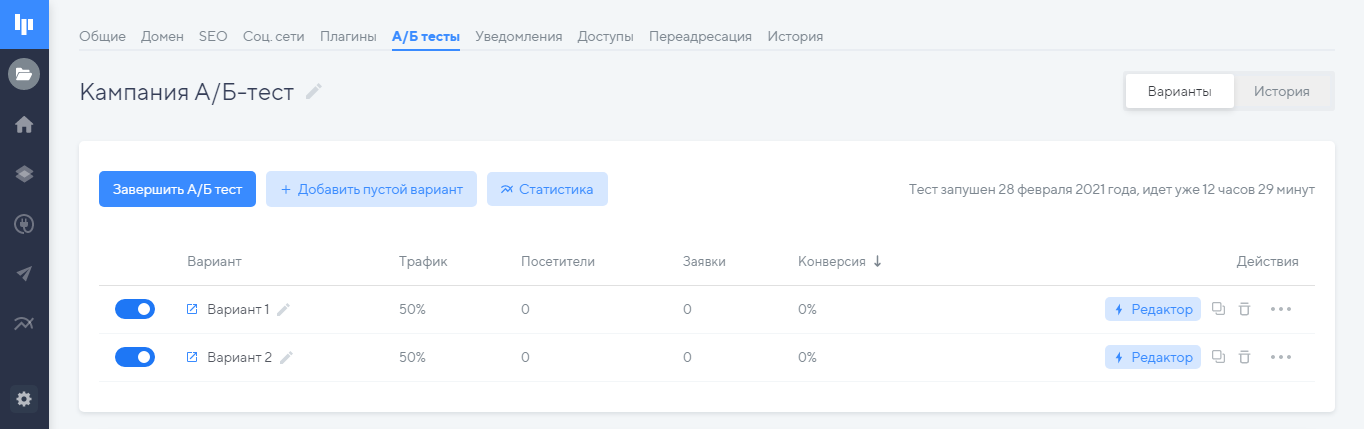The image size is (1364, 429).
Task: Expand more actions for Вариант 1
Action: click(1281, 309)
